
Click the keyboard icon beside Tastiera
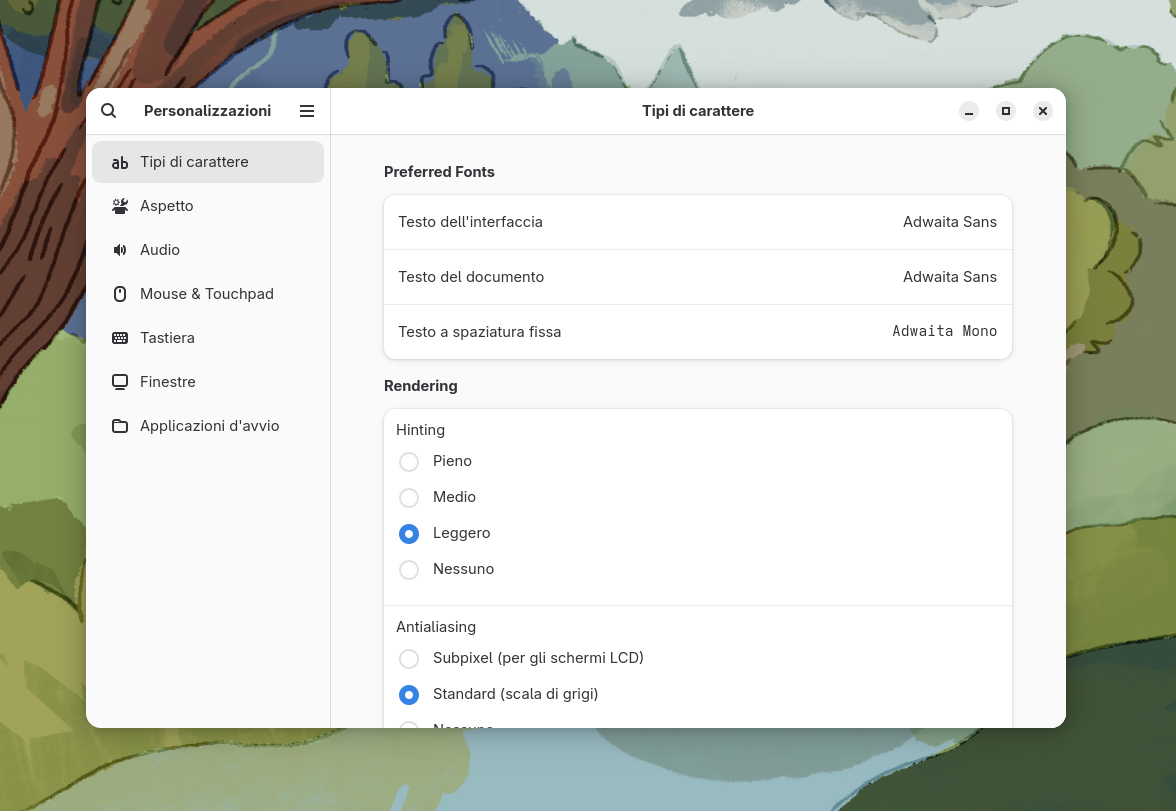tap(120, 338)
